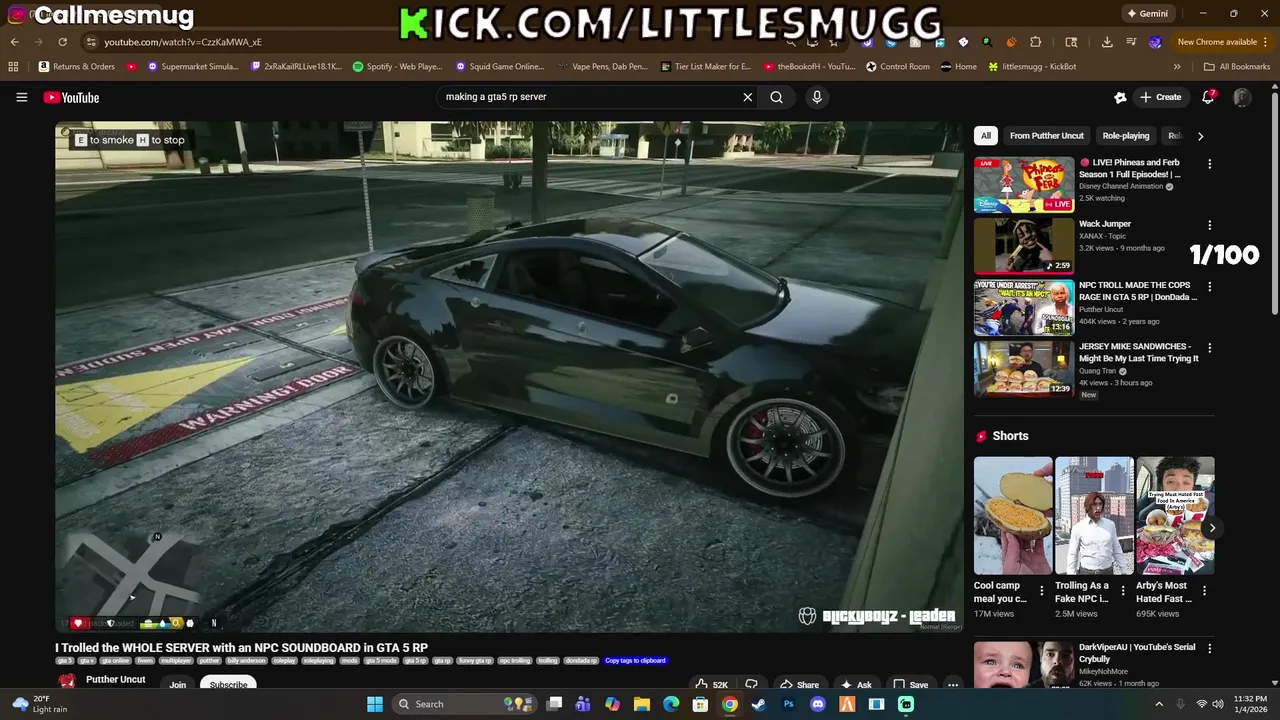1280x720 pixels.
Task: Open options for Cool camp meal Short
Action: 1042,591
